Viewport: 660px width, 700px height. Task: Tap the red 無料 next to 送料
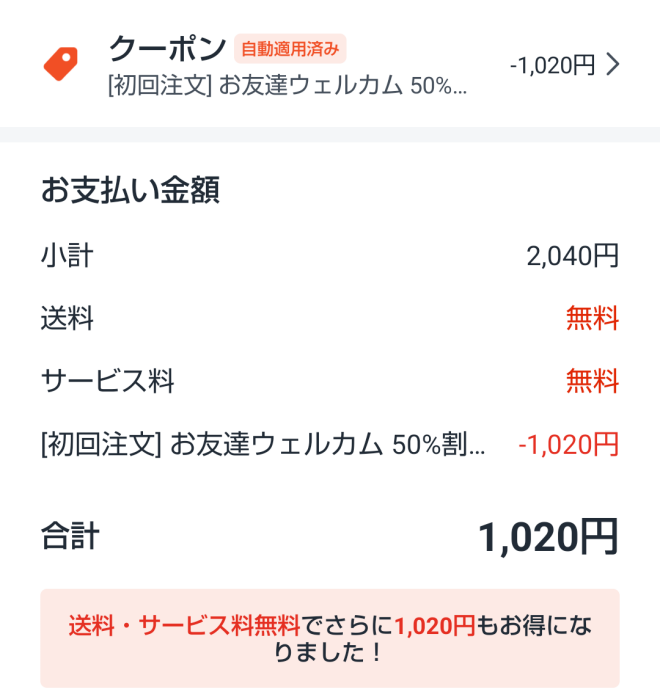[593, 318]
